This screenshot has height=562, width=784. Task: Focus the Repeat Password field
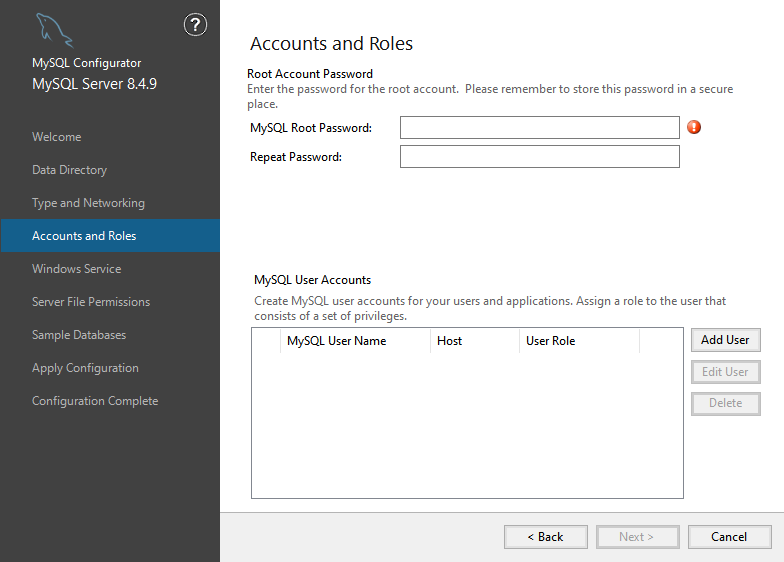(539, 156)
